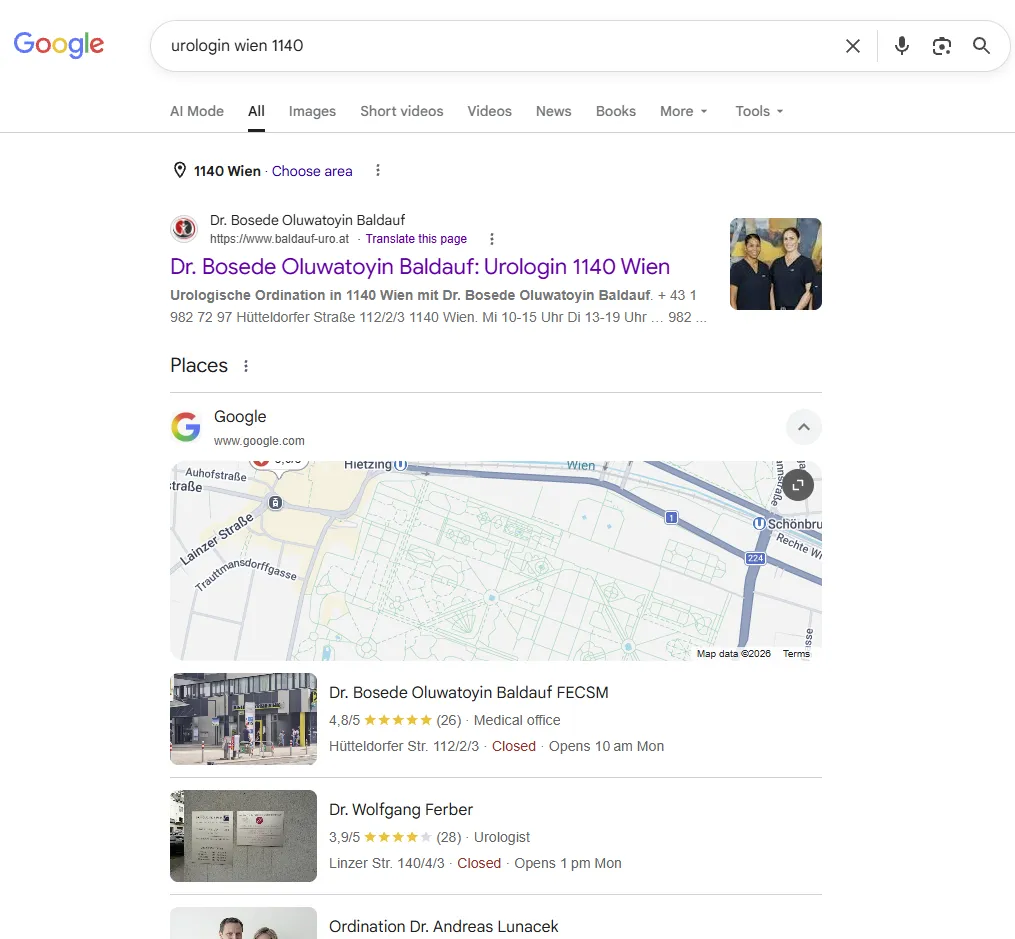The width and height of the screenshot is (1015, 939).
Task: Open three-dot menu next to Translate this page
Action: [x=492, y=239]
